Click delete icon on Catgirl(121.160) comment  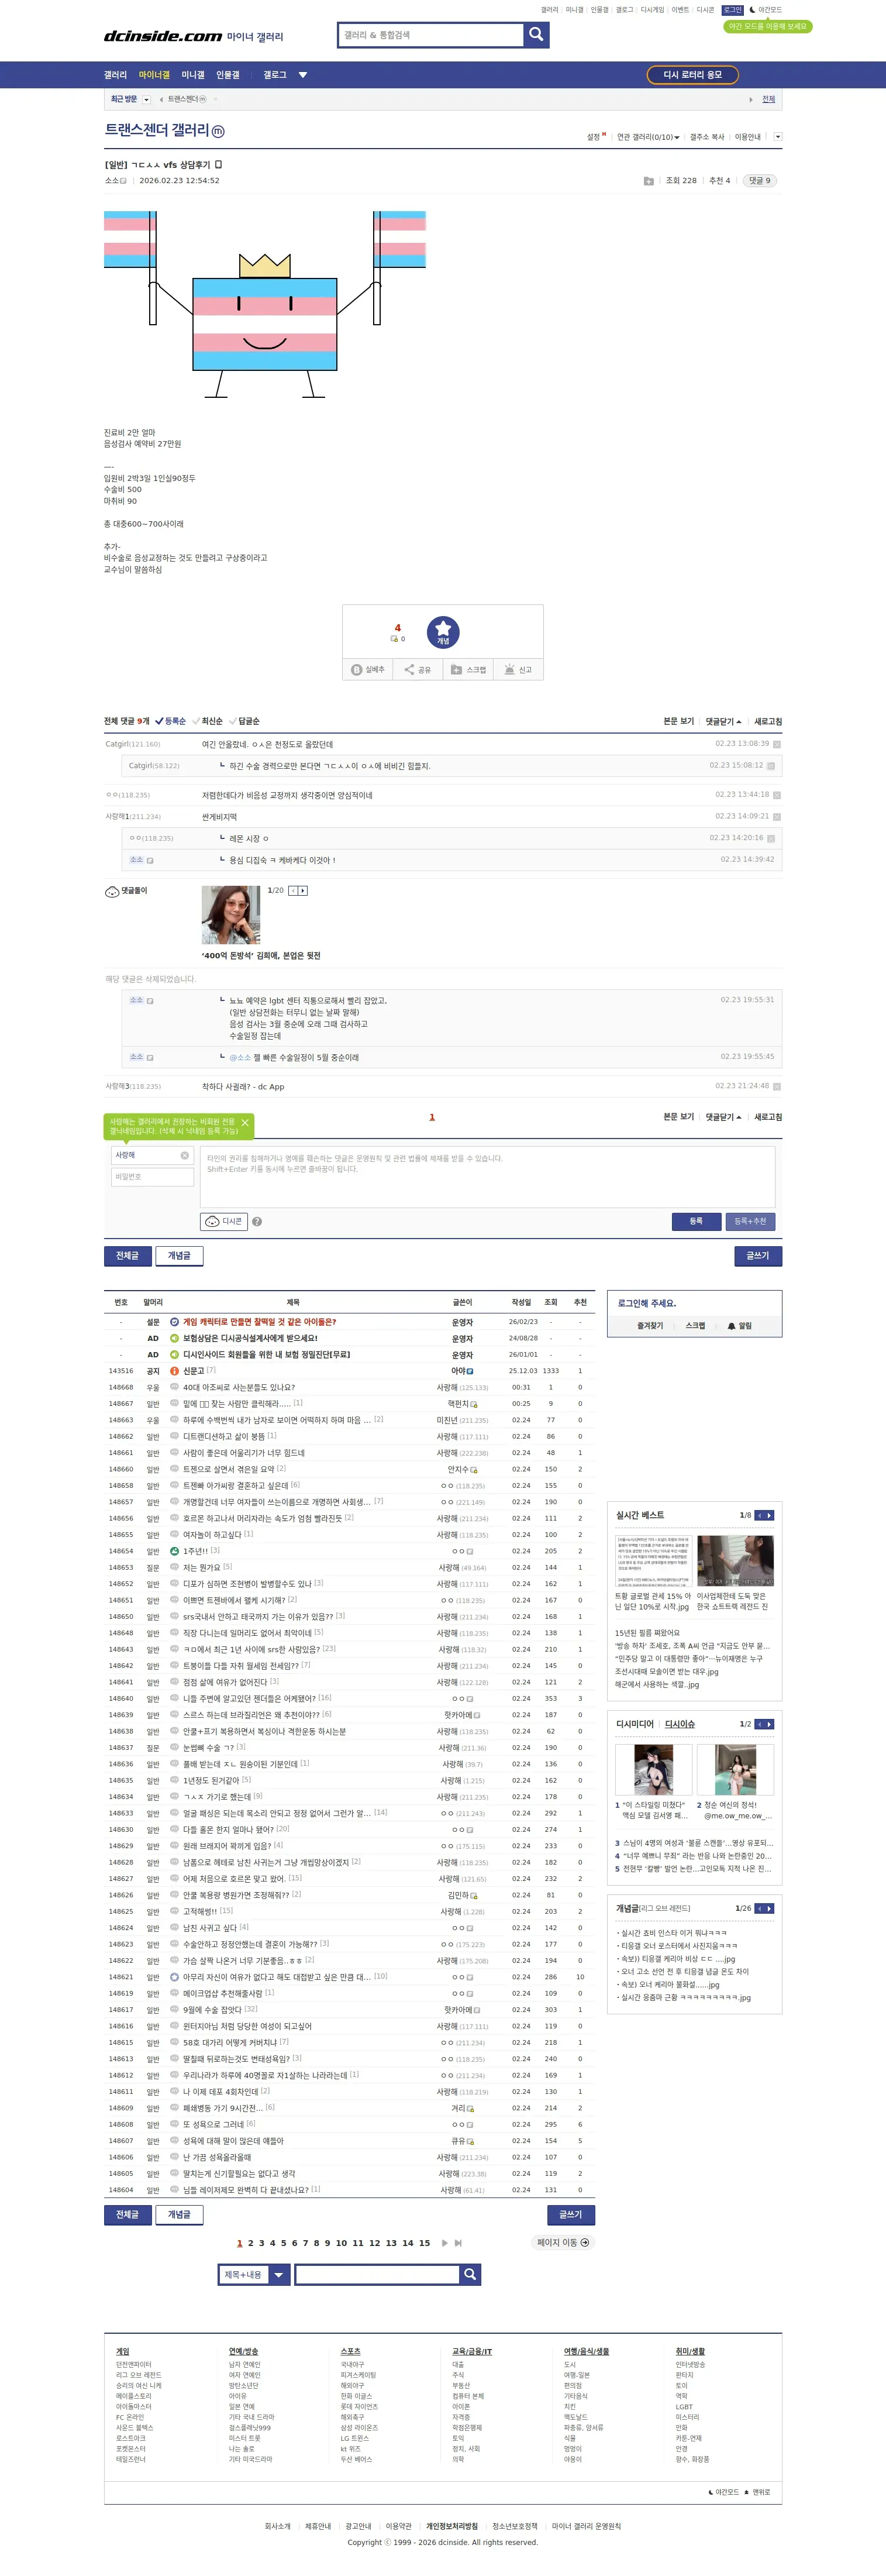[777, 744]
